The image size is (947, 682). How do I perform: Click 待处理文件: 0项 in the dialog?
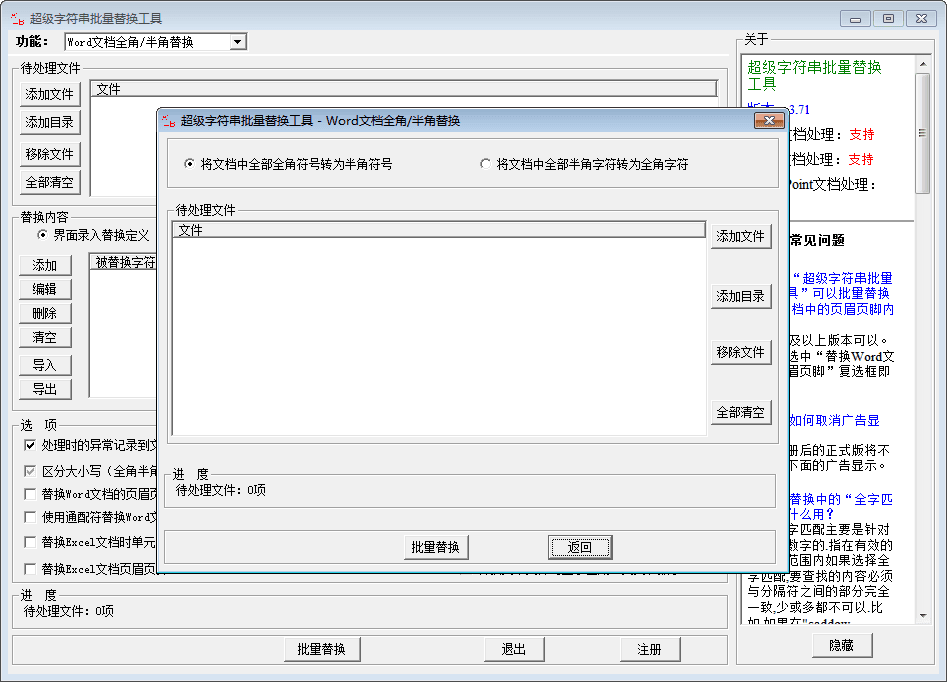220,490
